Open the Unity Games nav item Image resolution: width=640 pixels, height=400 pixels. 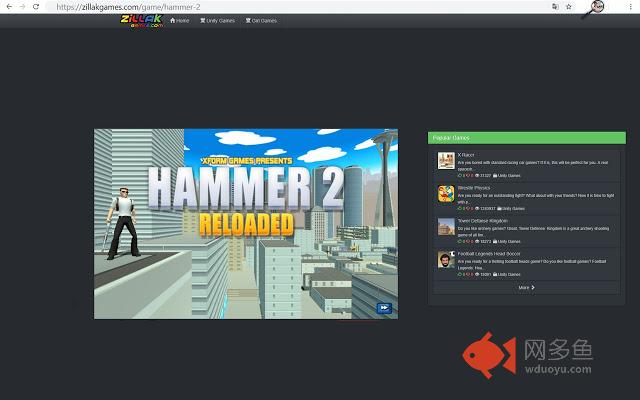(x=217, y=20)
